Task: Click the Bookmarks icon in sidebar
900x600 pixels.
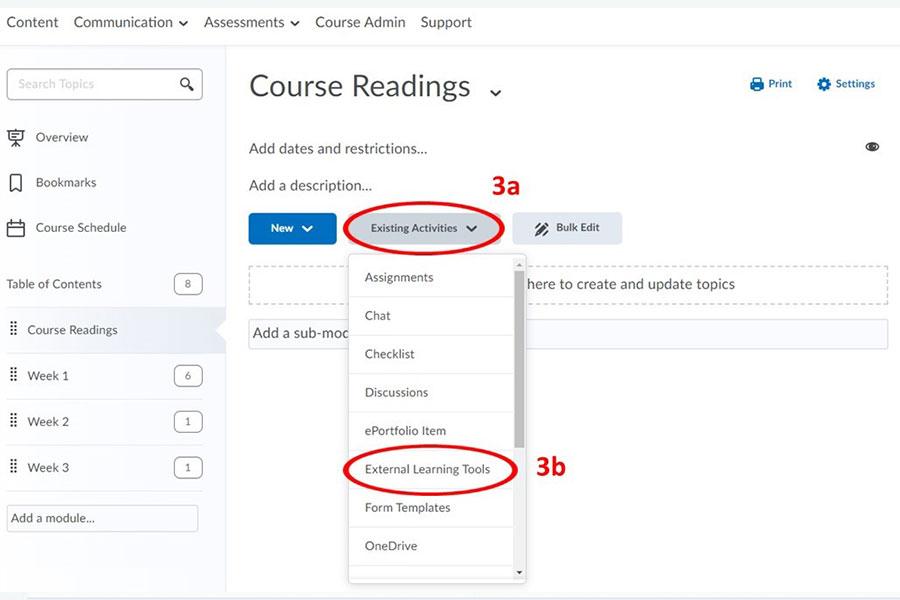Action: (16, 183)
